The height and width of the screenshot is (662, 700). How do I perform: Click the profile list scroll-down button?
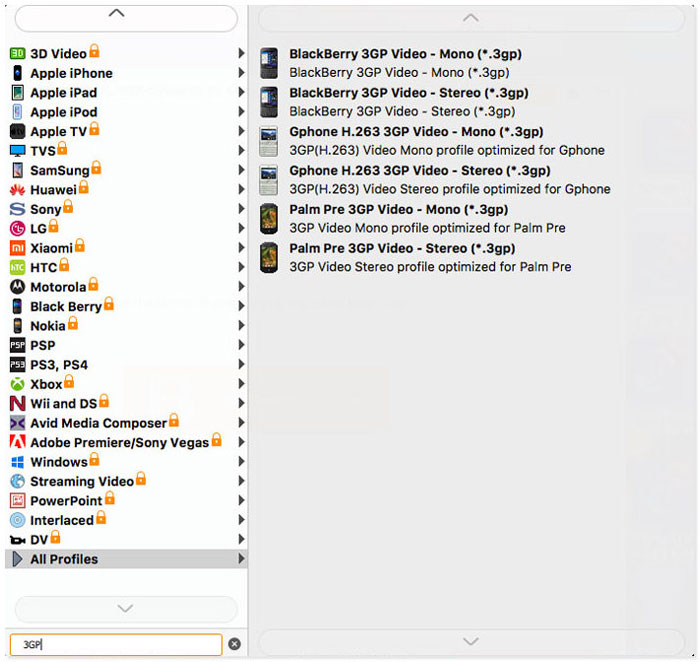pyautogui.click(x=471, y=642)
